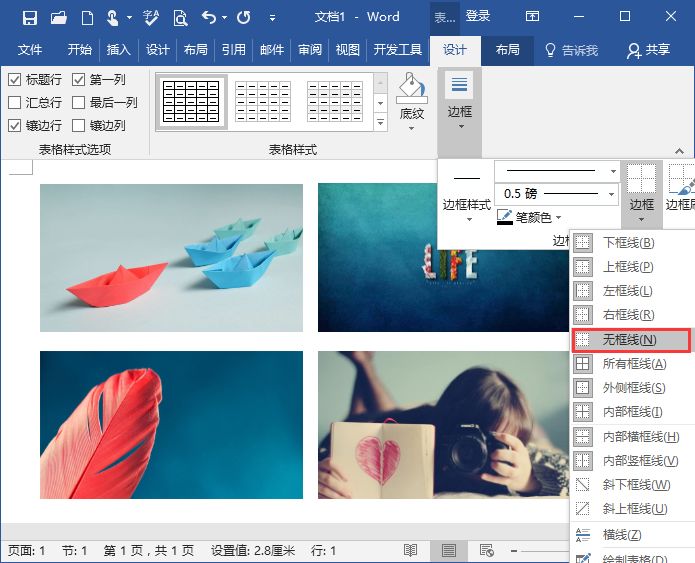Switch to the 插入 ribbon tab
695x563 pixels.
pyautogui.click(x=118, y=50)
